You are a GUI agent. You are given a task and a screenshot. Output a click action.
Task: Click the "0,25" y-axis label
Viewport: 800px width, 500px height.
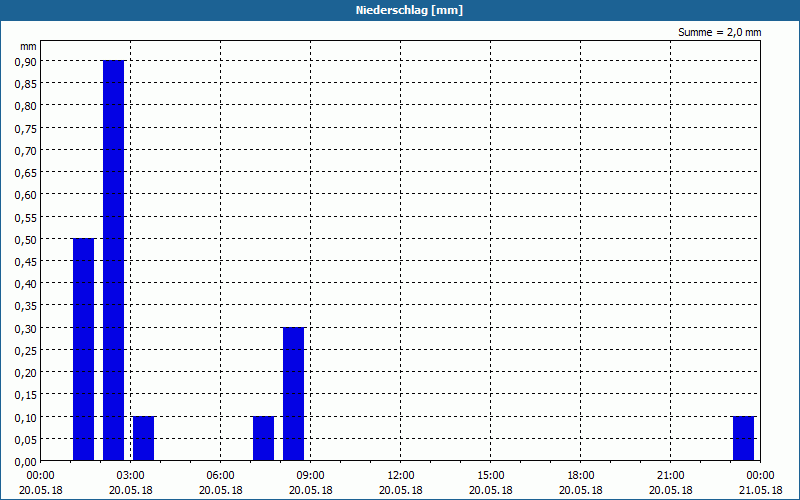[x=26, y=351]
